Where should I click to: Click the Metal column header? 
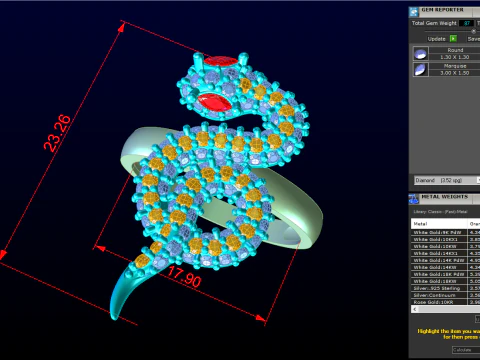439,224
